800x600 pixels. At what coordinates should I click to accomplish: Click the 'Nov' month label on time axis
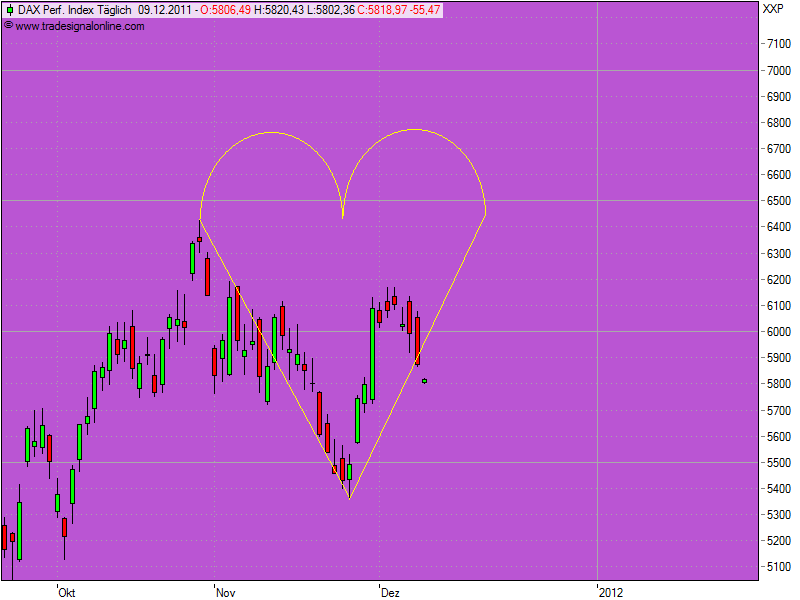(x=226, y=593)
